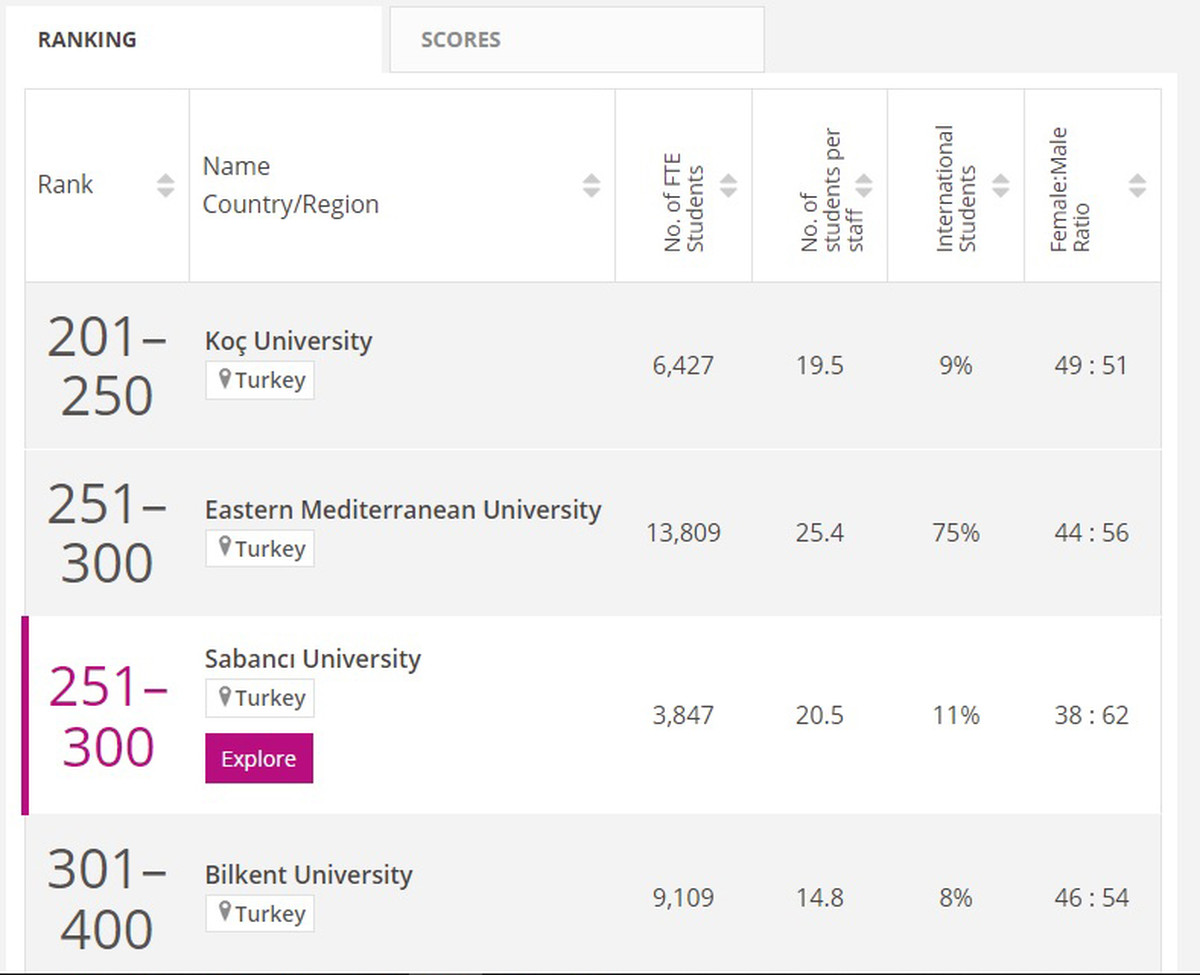Click the 201–250 rank range for Koç University

[106, 365]
